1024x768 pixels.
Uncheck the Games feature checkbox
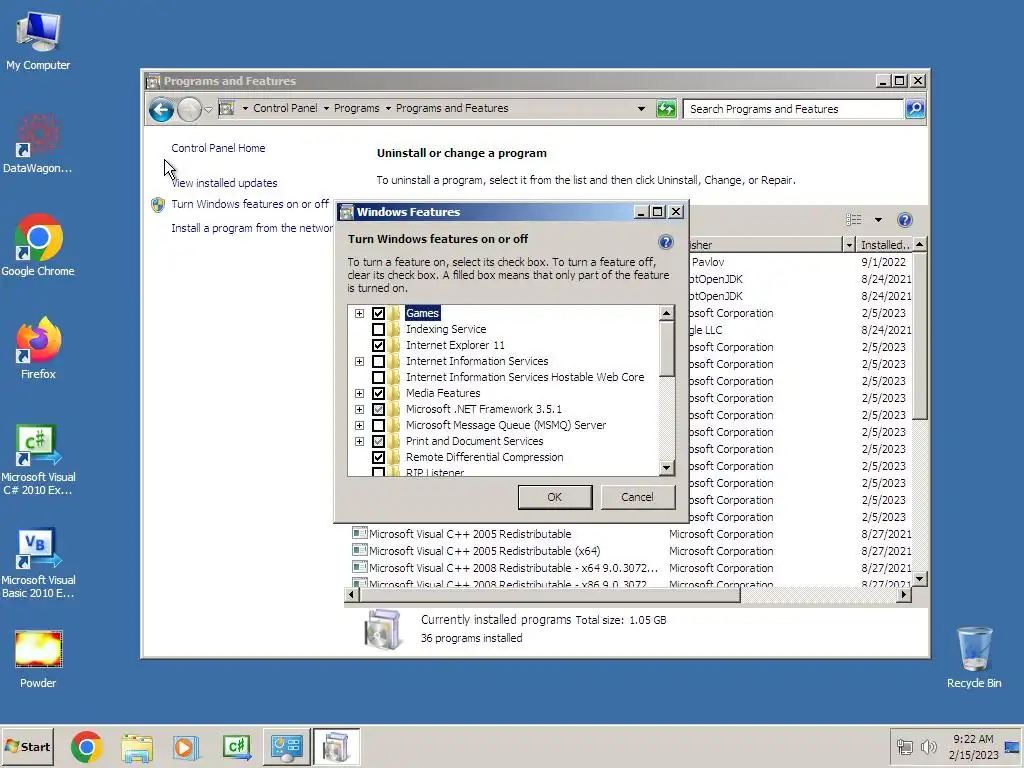click(378, 313)
